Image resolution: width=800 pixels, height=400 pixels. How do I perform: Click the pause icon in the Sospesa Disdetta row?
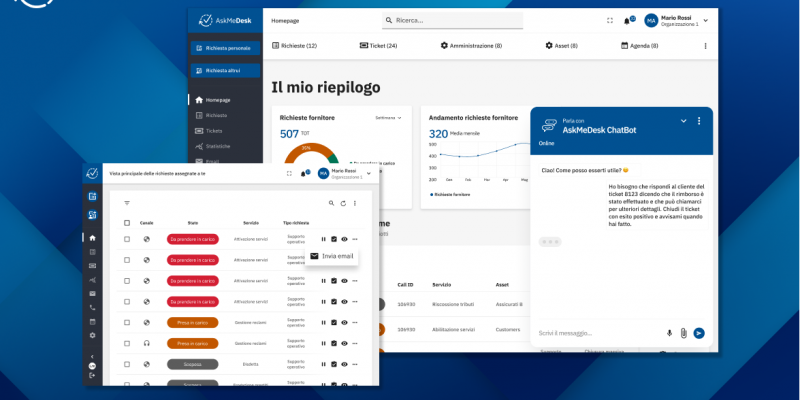323,364
